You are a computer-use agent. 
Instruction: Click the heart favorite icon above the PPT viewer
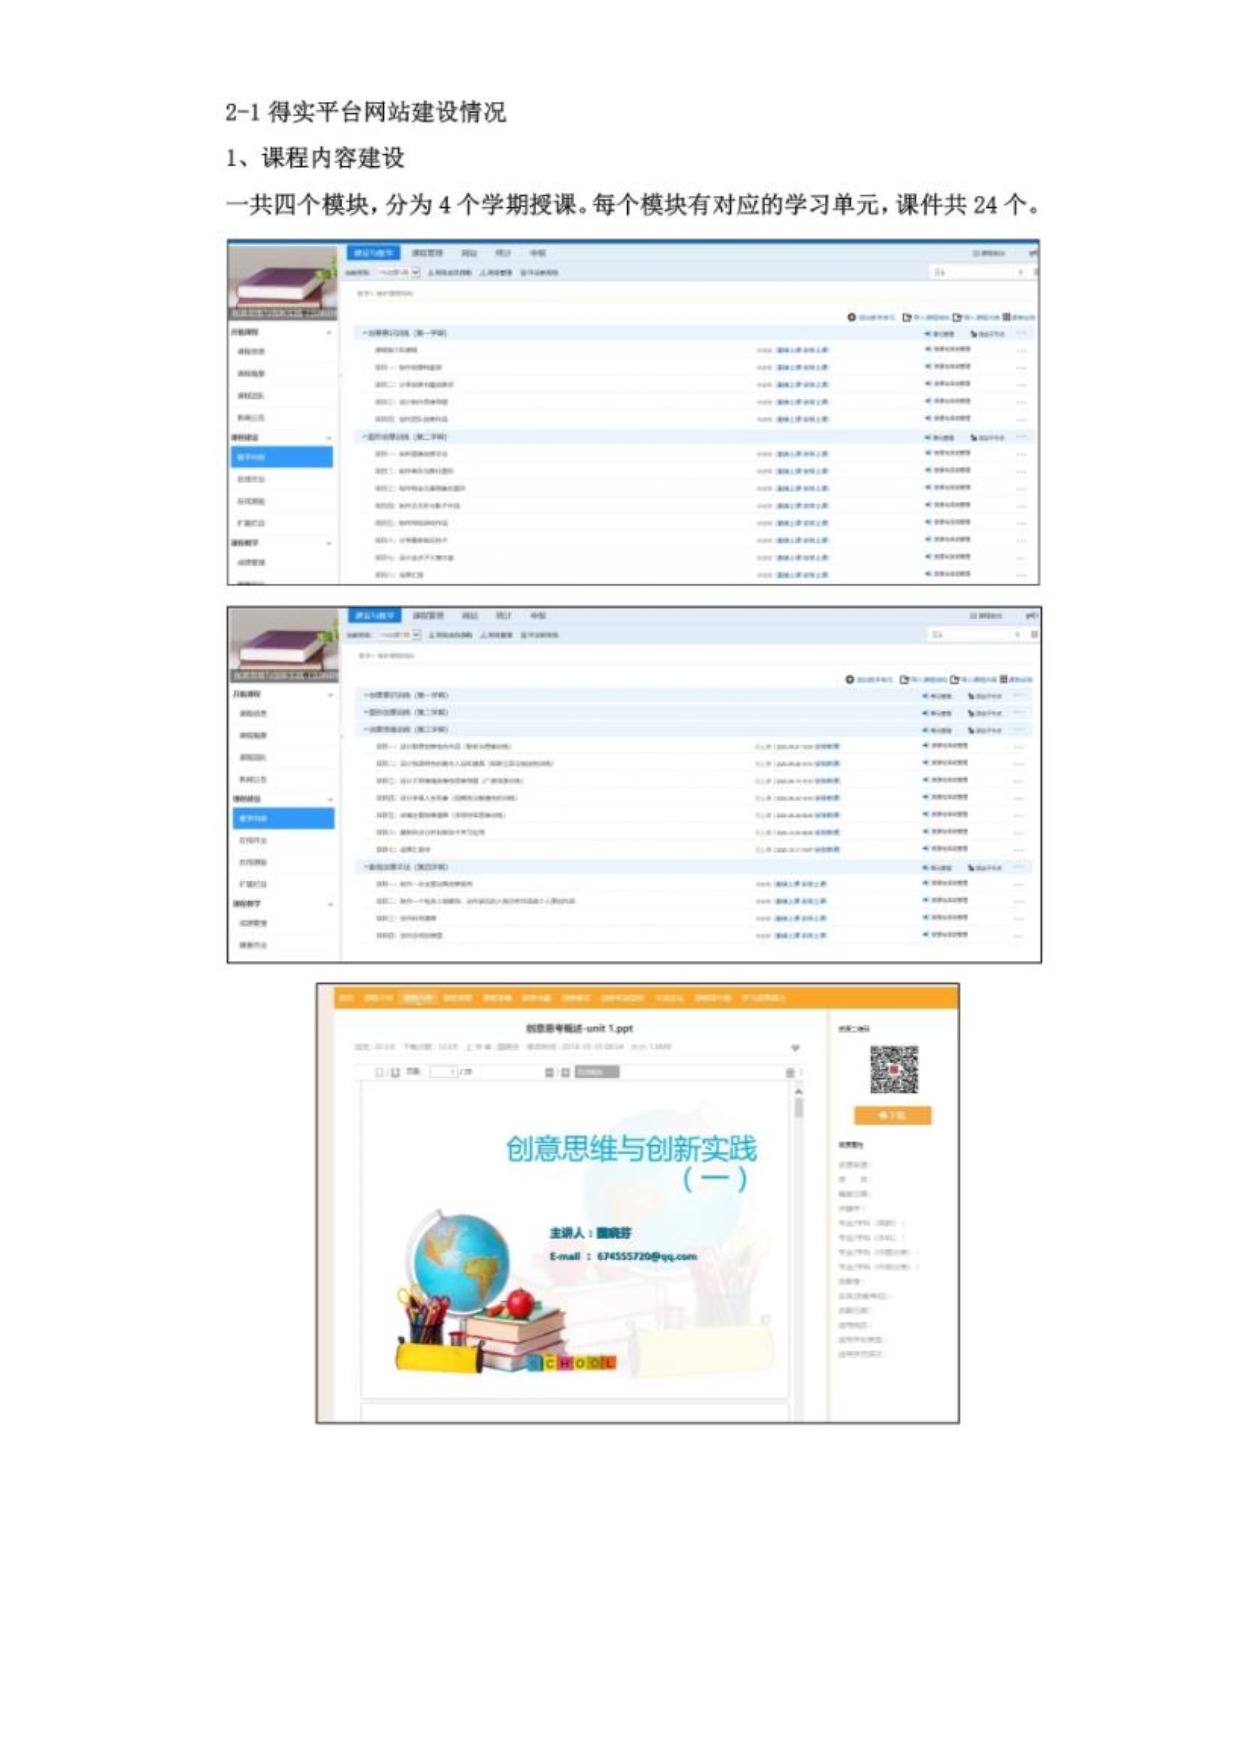[x=795, y=1048]
